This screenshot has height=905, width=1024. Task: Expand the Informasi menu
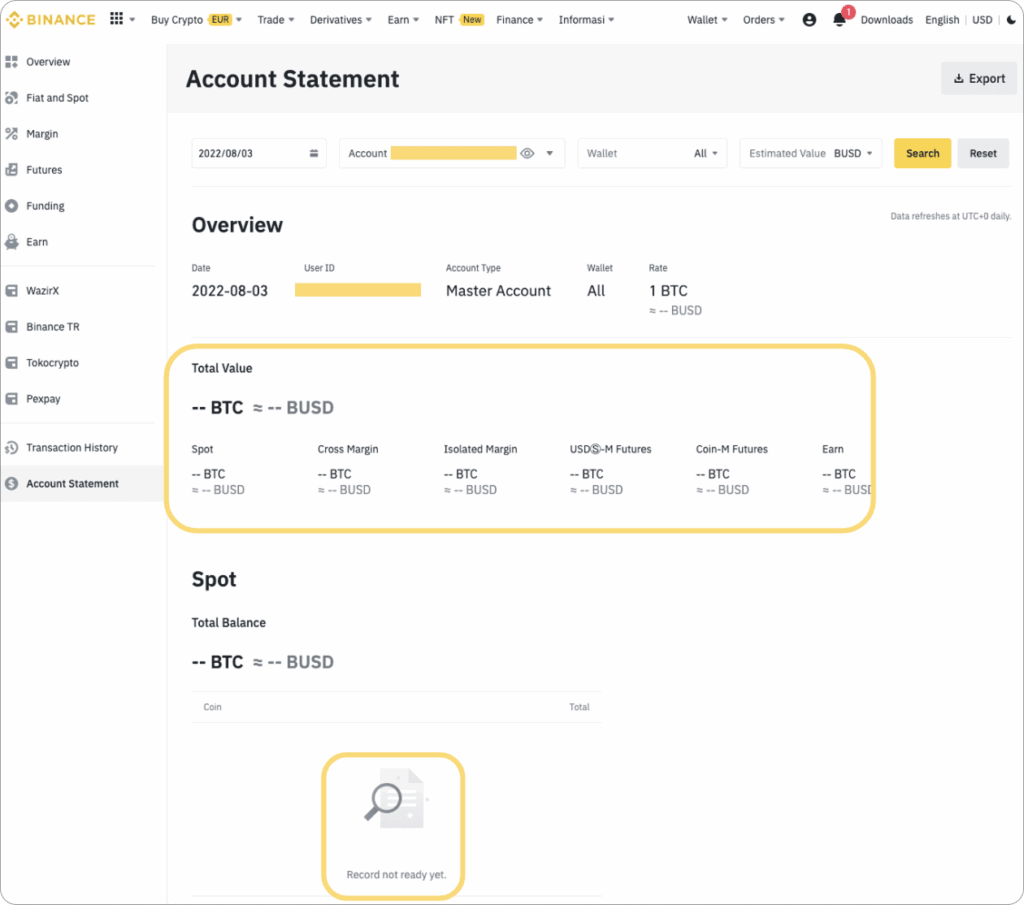click(x=586, y=20)
